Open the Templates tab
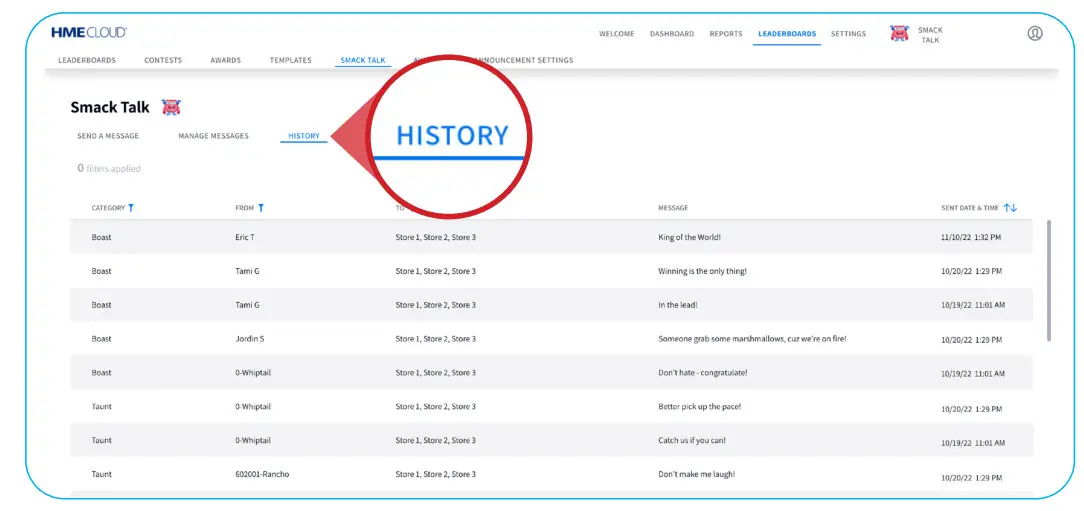This screenshot has width=1084, height=511. click(290, 60)
